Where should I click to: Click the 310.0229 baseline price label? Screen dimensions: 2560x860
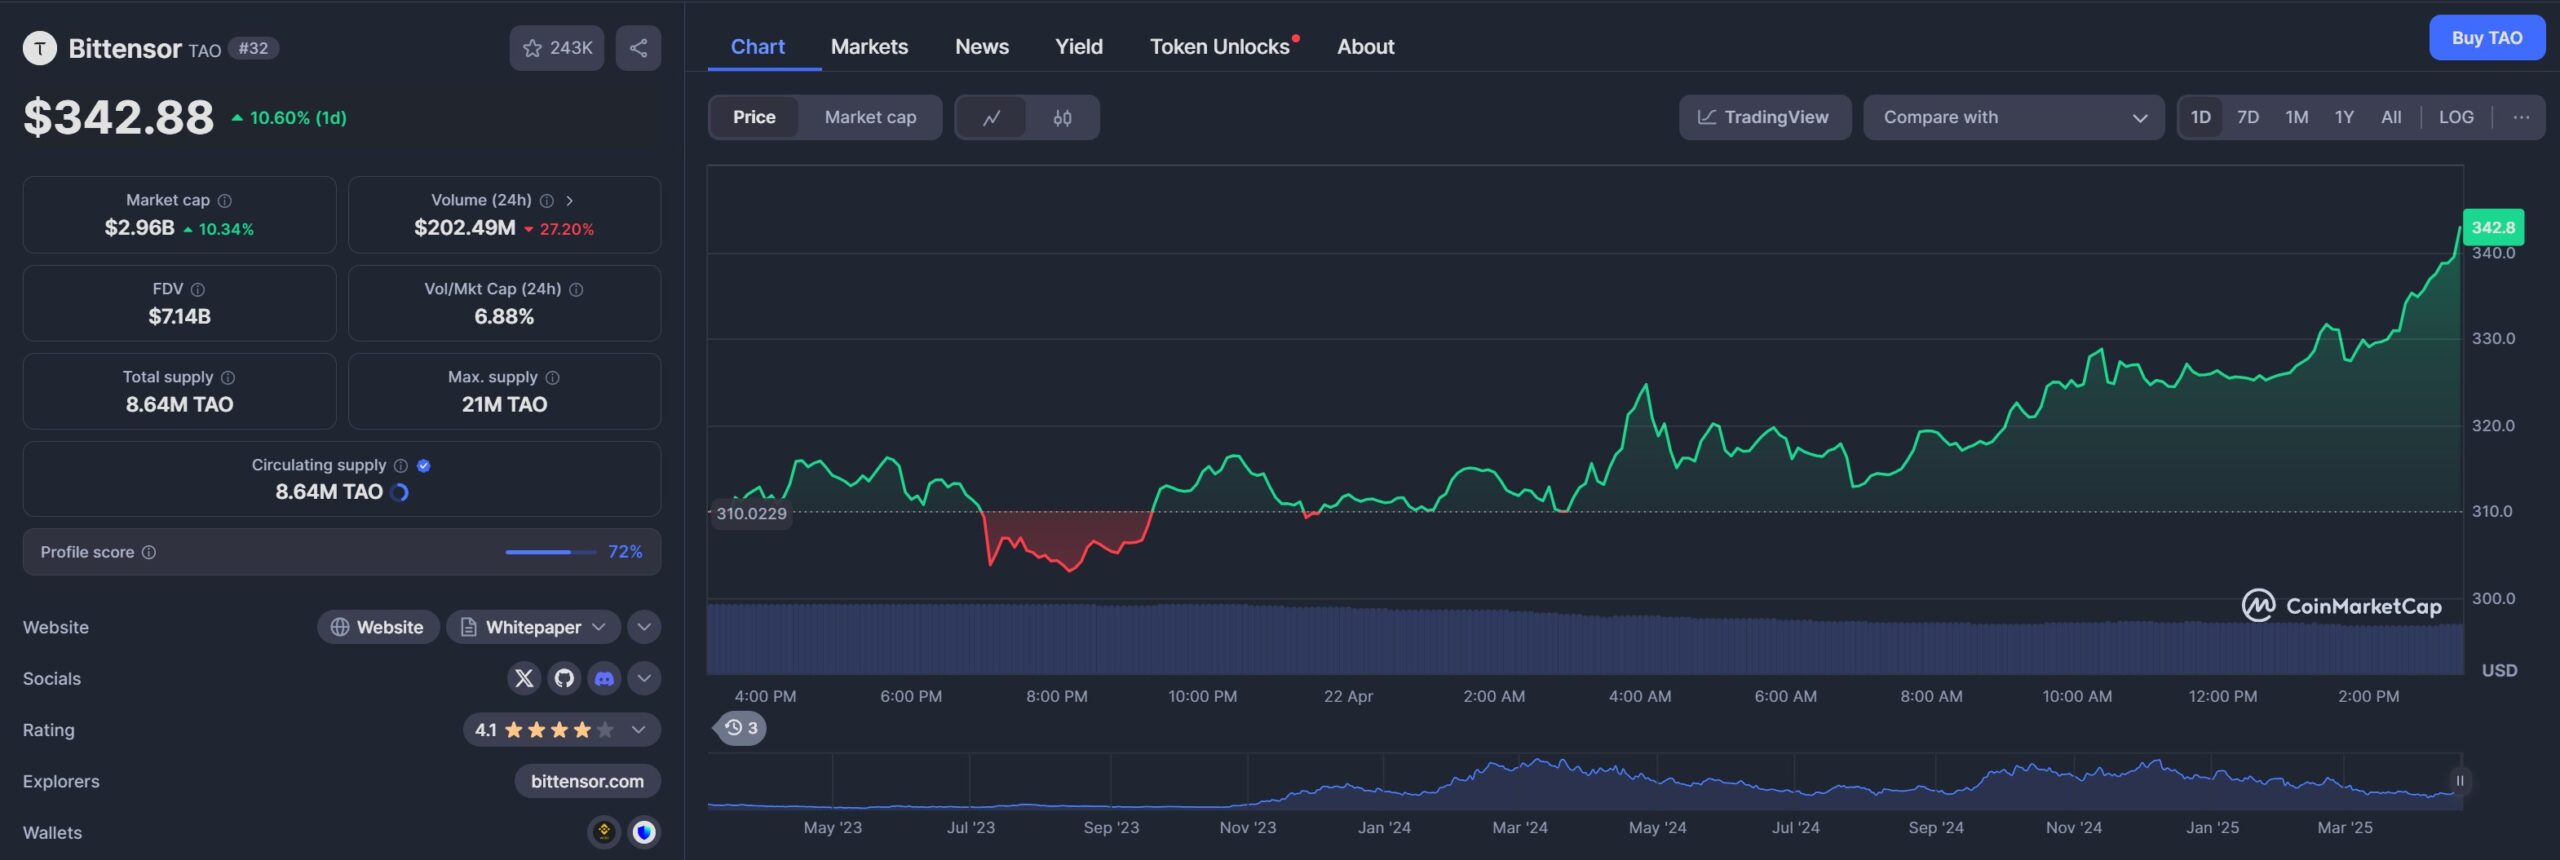pyautogui.click(x=751, y=514)
